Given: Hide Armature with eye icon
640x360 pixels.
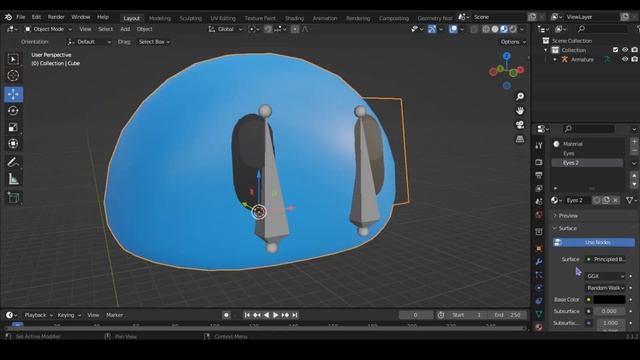Looking at the screenshot, I should click(x=625, y=60).
